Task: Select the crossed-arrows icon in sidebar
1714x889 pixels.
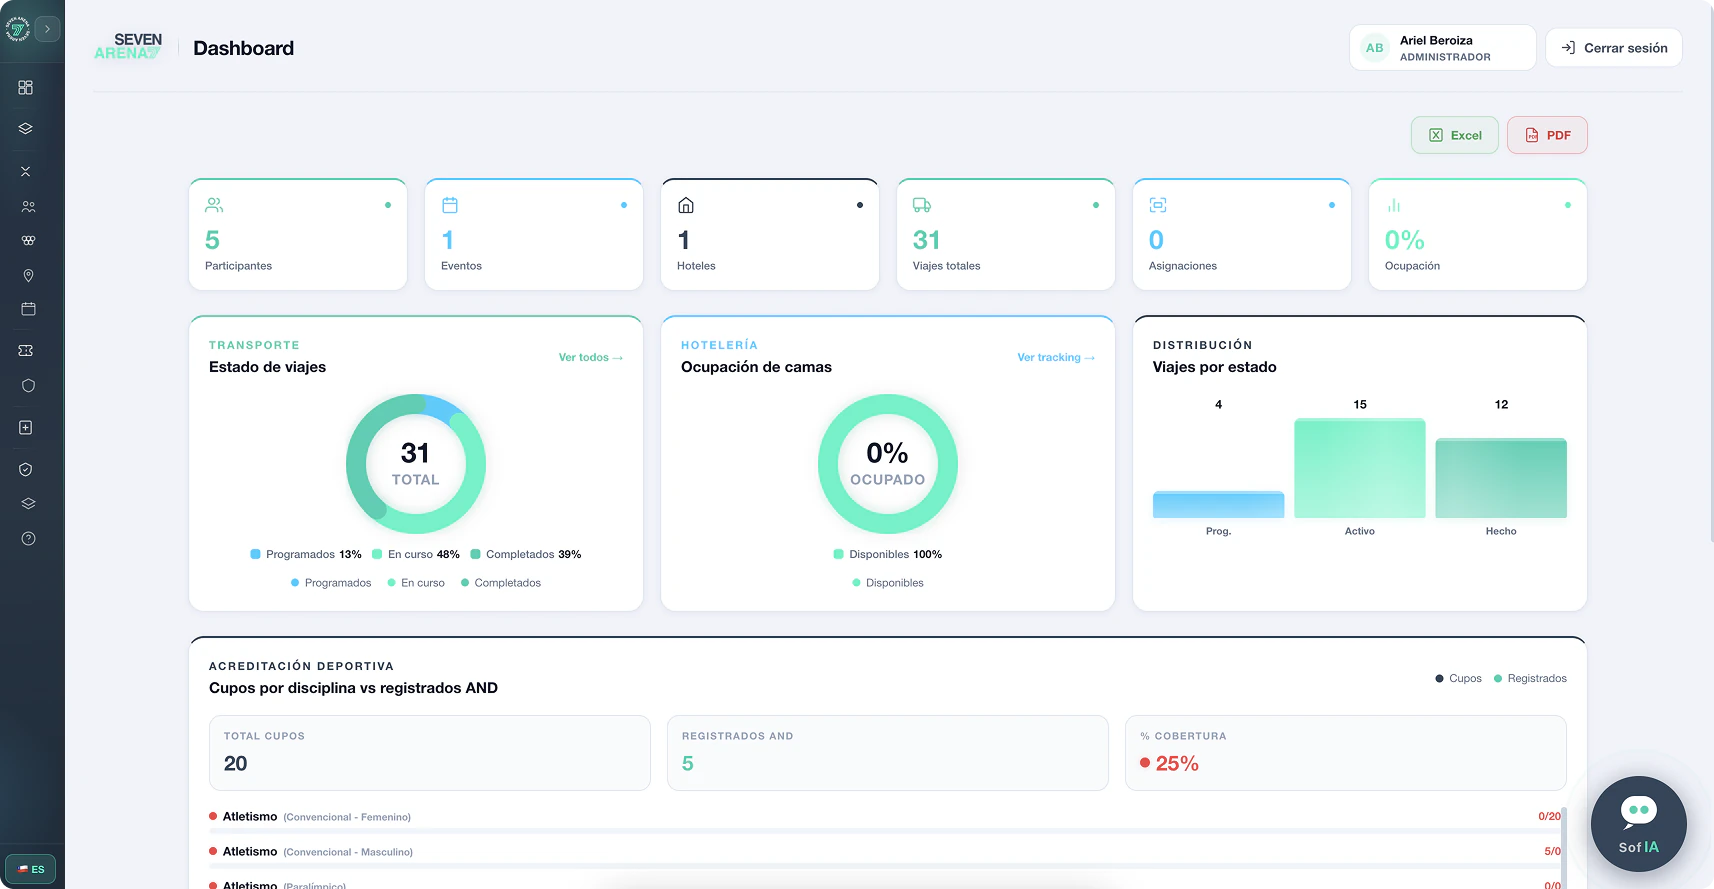Action: (26, 172)
